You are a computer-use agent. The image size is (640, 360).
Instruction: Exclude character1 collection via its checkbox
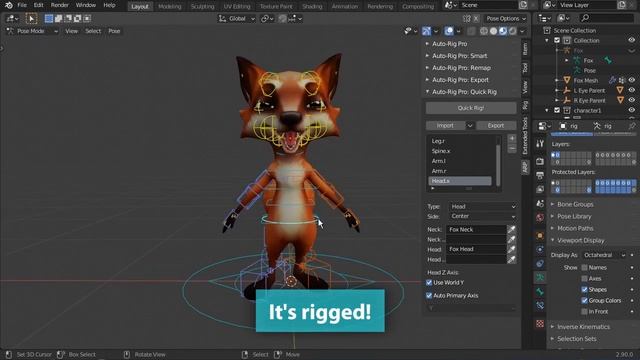tap(557, 110)
